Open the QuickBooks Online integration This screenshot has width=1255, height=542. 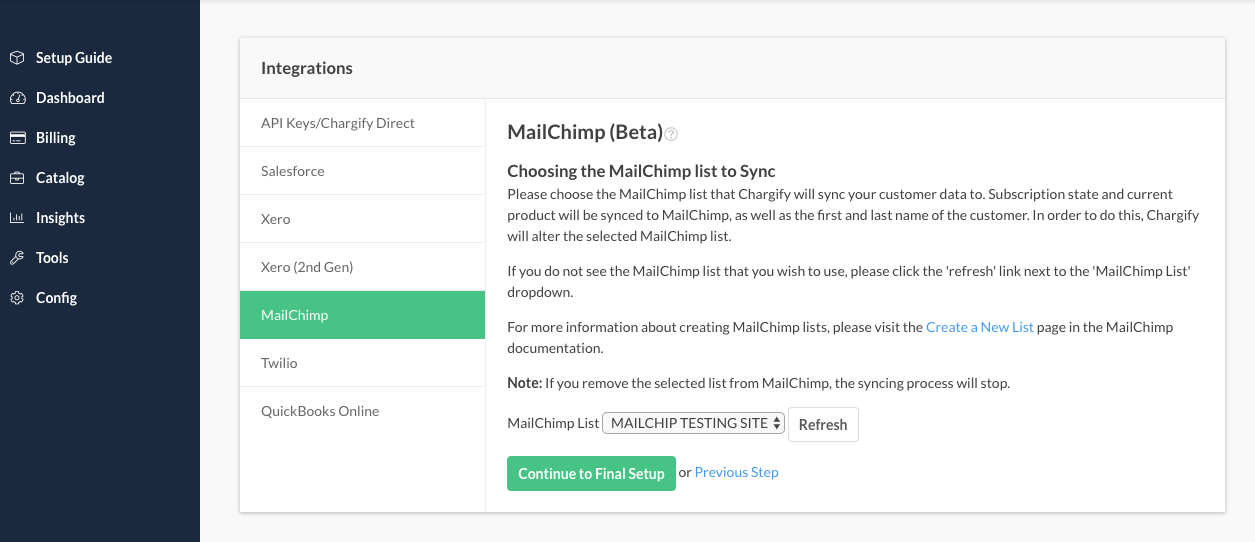click(320, 411)
